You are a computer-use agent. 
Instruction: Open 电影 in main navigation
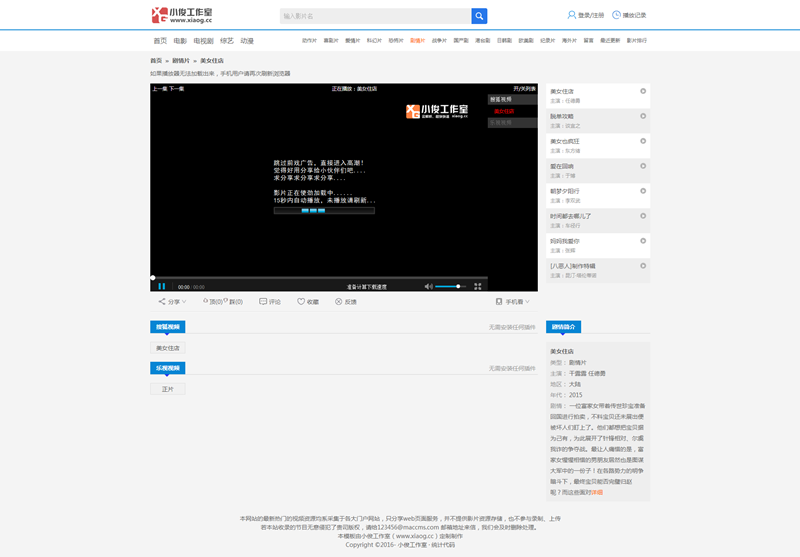[x=180, y=41]
